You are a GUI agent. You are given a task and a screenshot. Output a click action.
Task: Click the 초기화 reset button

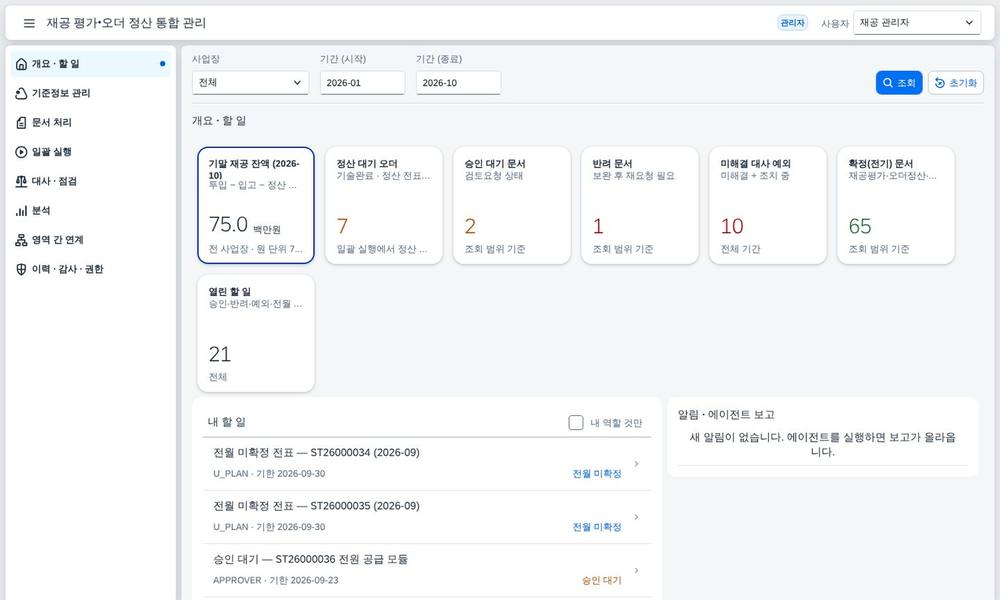point(955,83)
